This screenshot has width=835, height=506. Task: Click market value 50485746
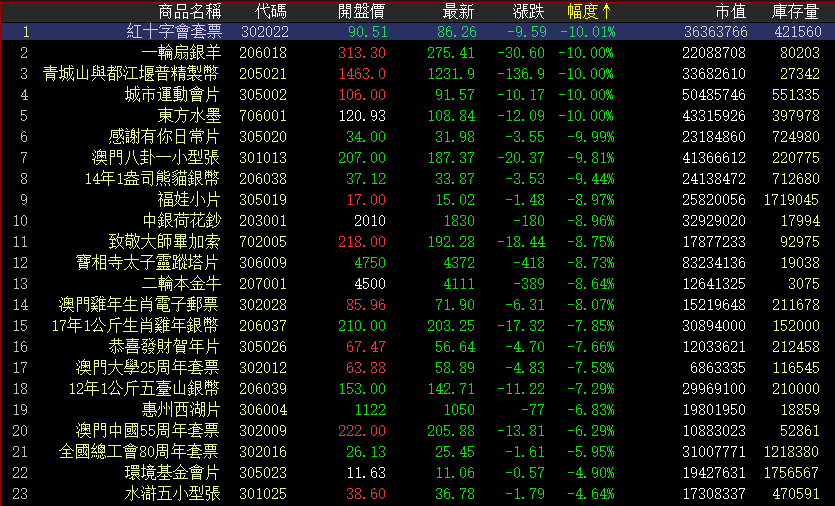pos(714,95)
